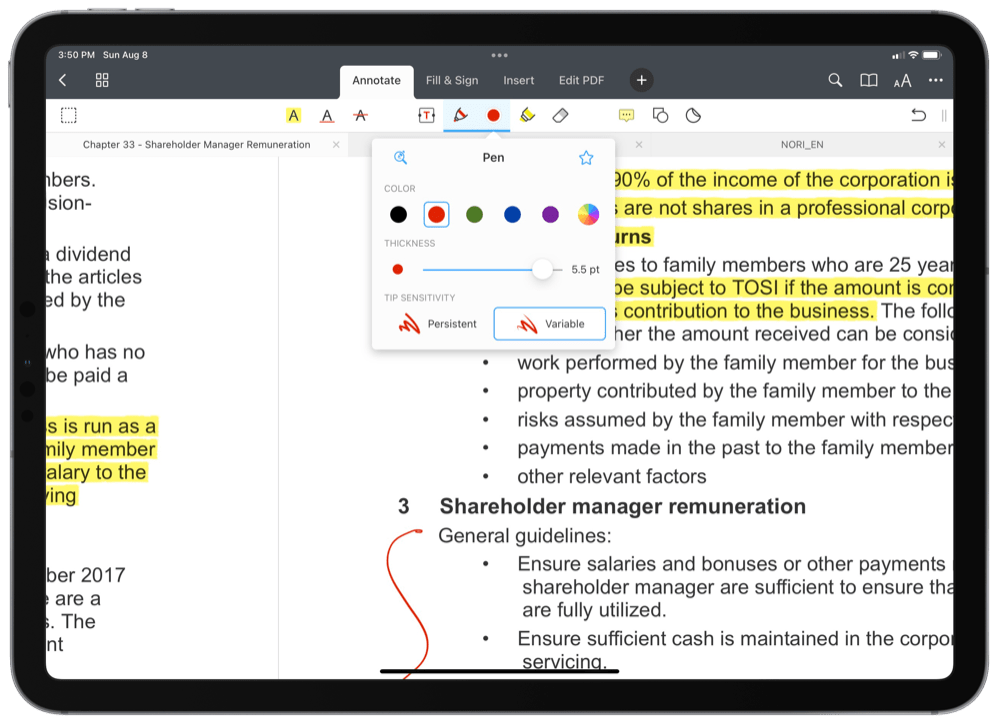Select the Eraser tool
The height and width of the screenshot is (725, 1000).
pyautogui.click(x=560, y=115)
